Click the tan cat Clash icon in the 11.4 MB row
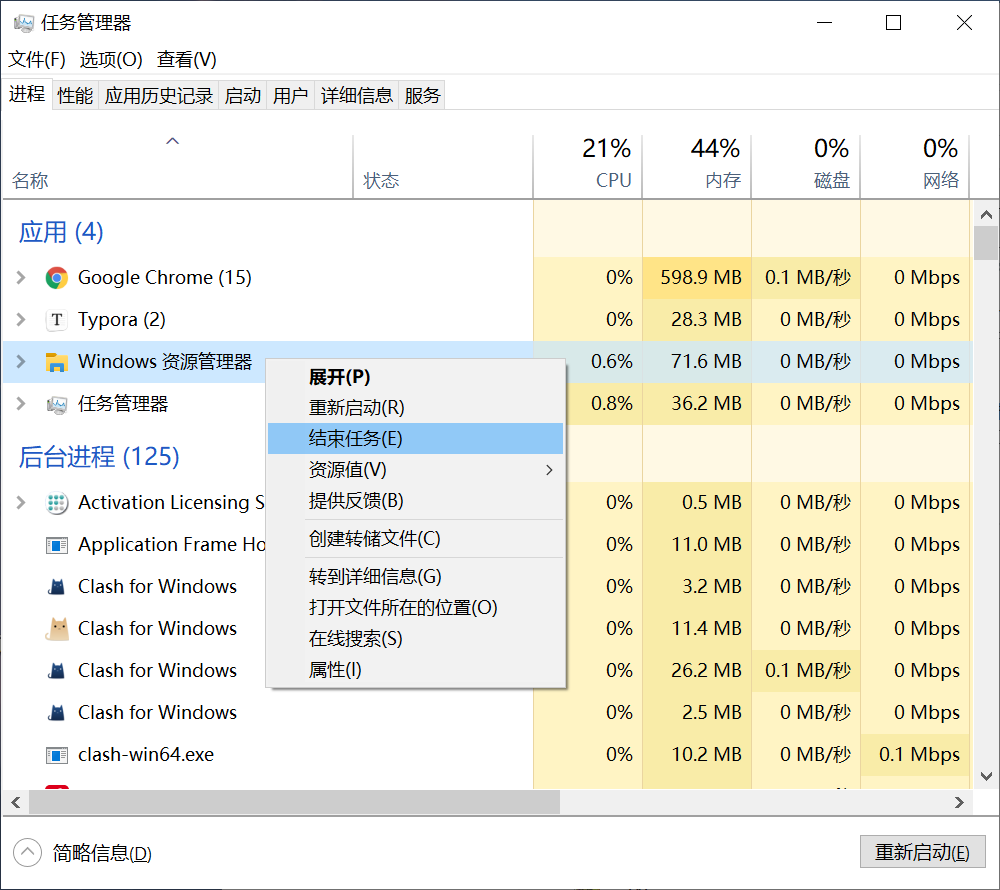Viewport: 1000px width, 890px height. 57,629
